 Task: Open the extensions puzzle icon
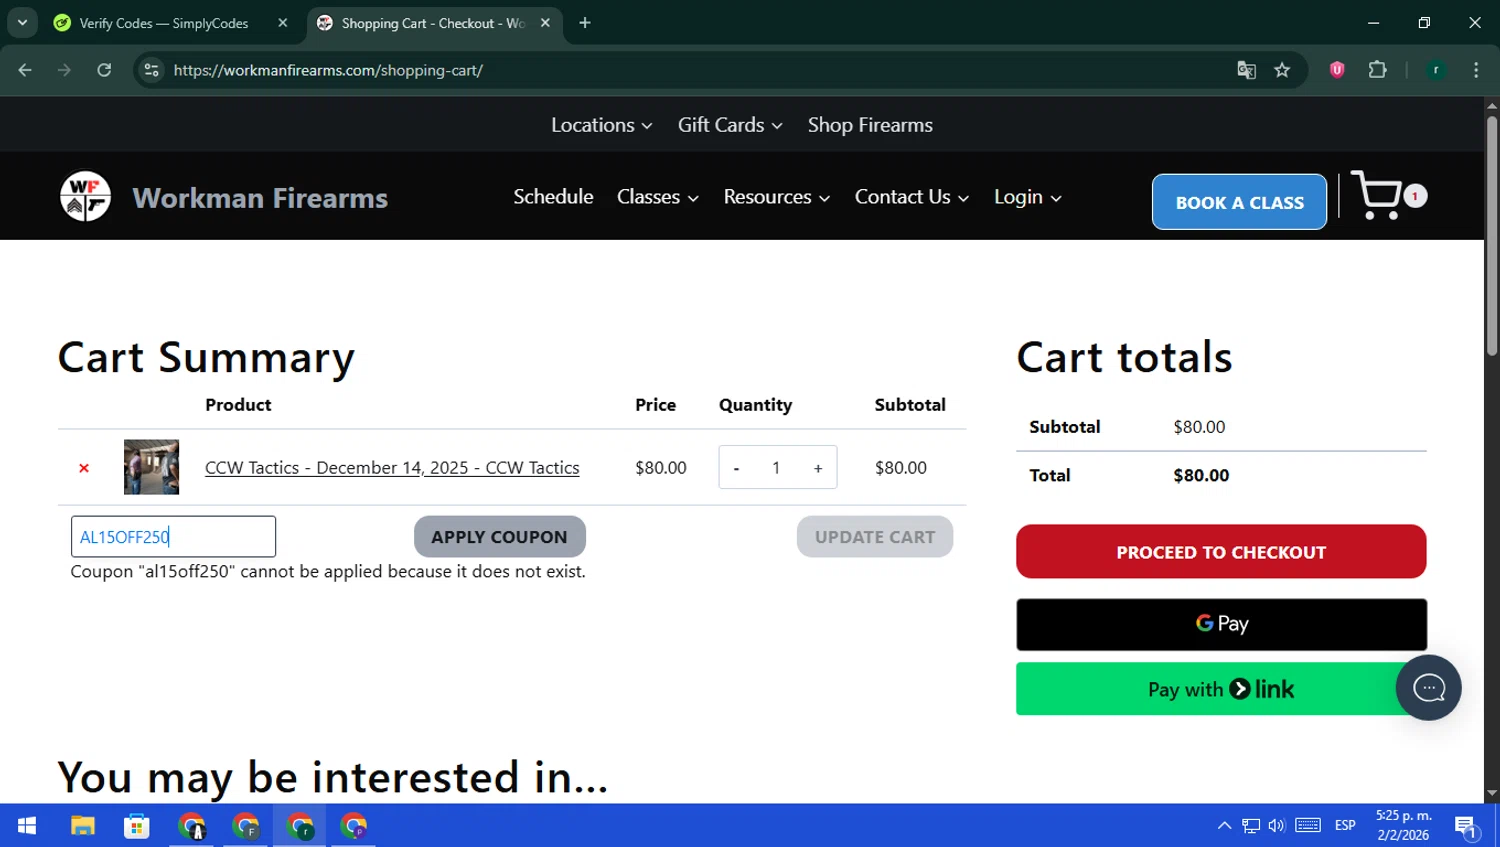pos(1377,70)
